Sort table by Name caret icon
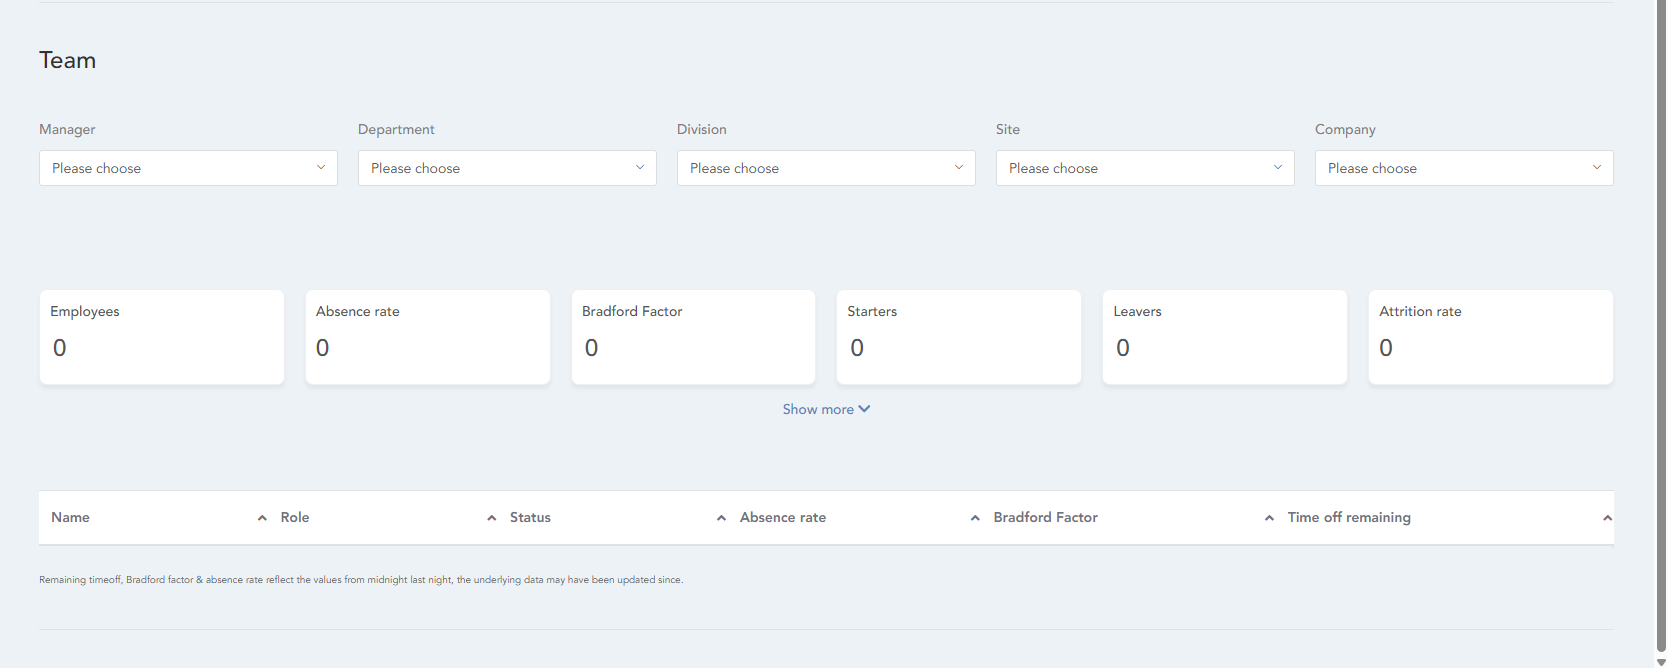The width and height of the screenshot is (1668, 668). coord(262,518)
